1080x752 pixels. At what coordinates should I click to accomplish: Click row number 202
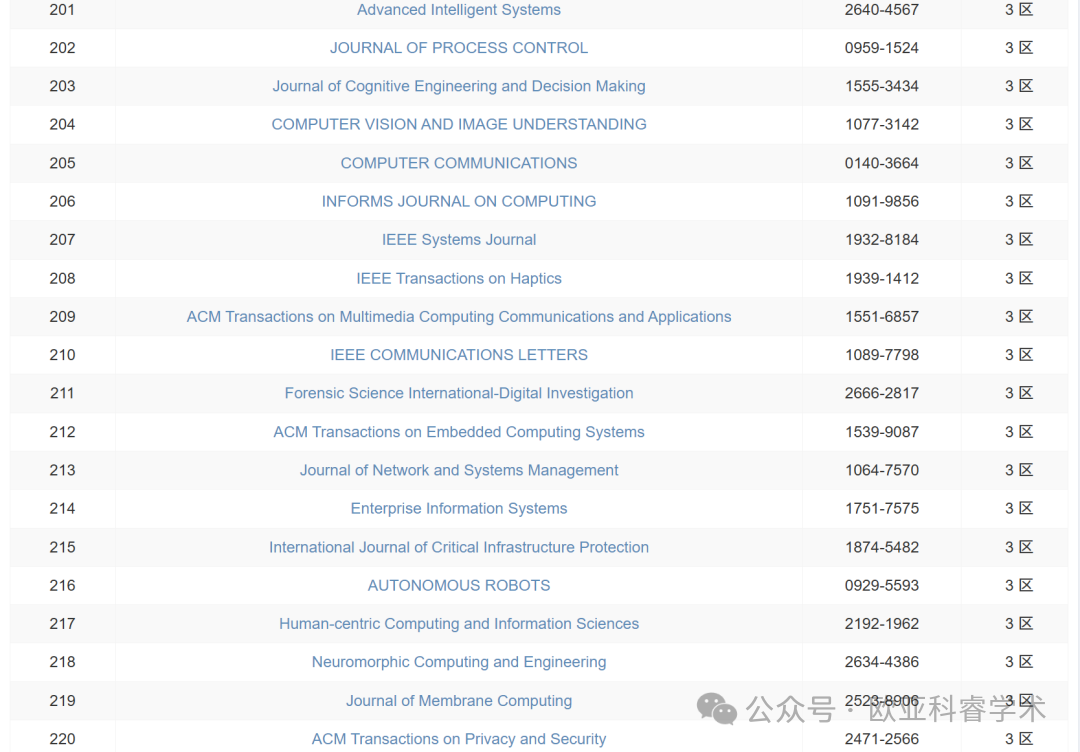[62, 48]
